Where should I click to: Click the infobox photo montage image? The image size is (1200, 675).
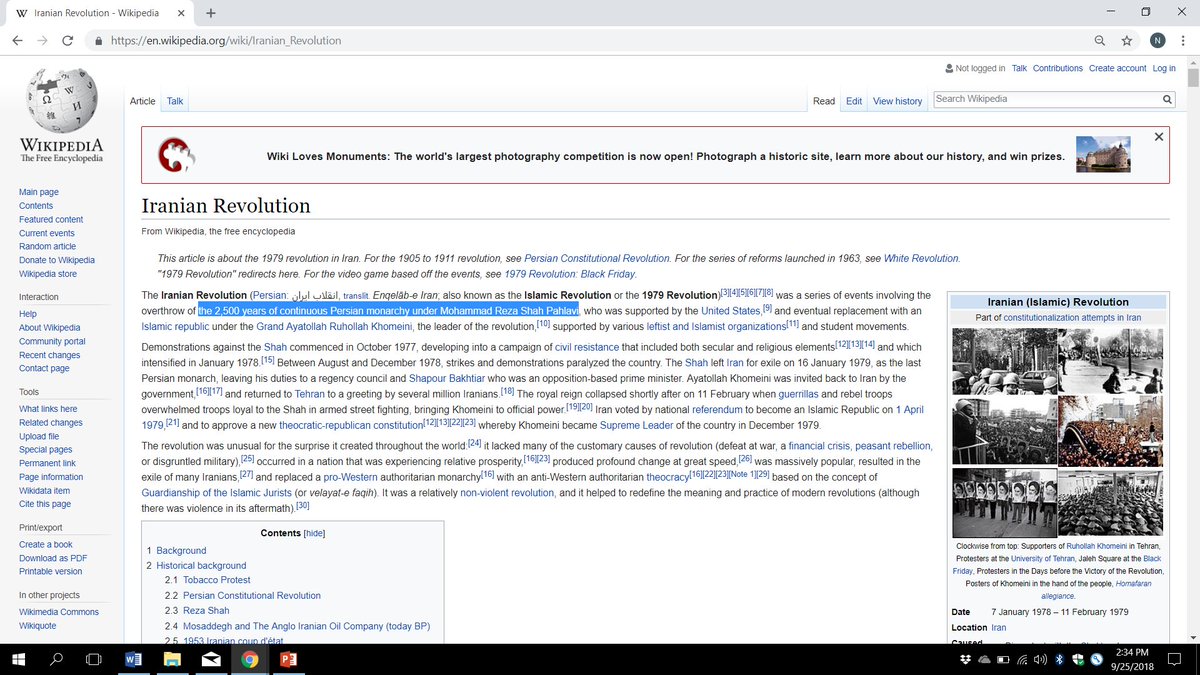coord(1058,432)
